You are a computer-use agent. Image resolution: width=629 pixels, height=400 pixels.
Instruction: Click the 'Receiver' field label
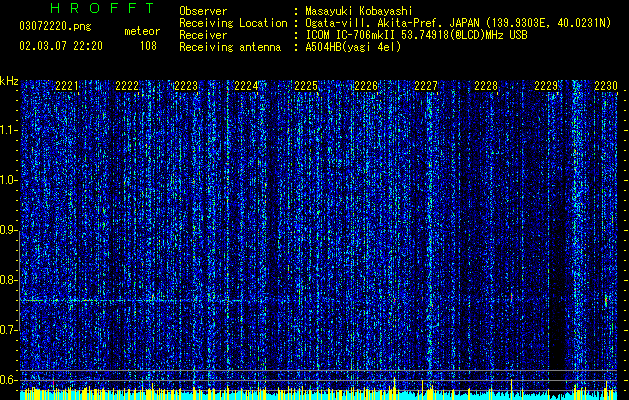[203, 35]
